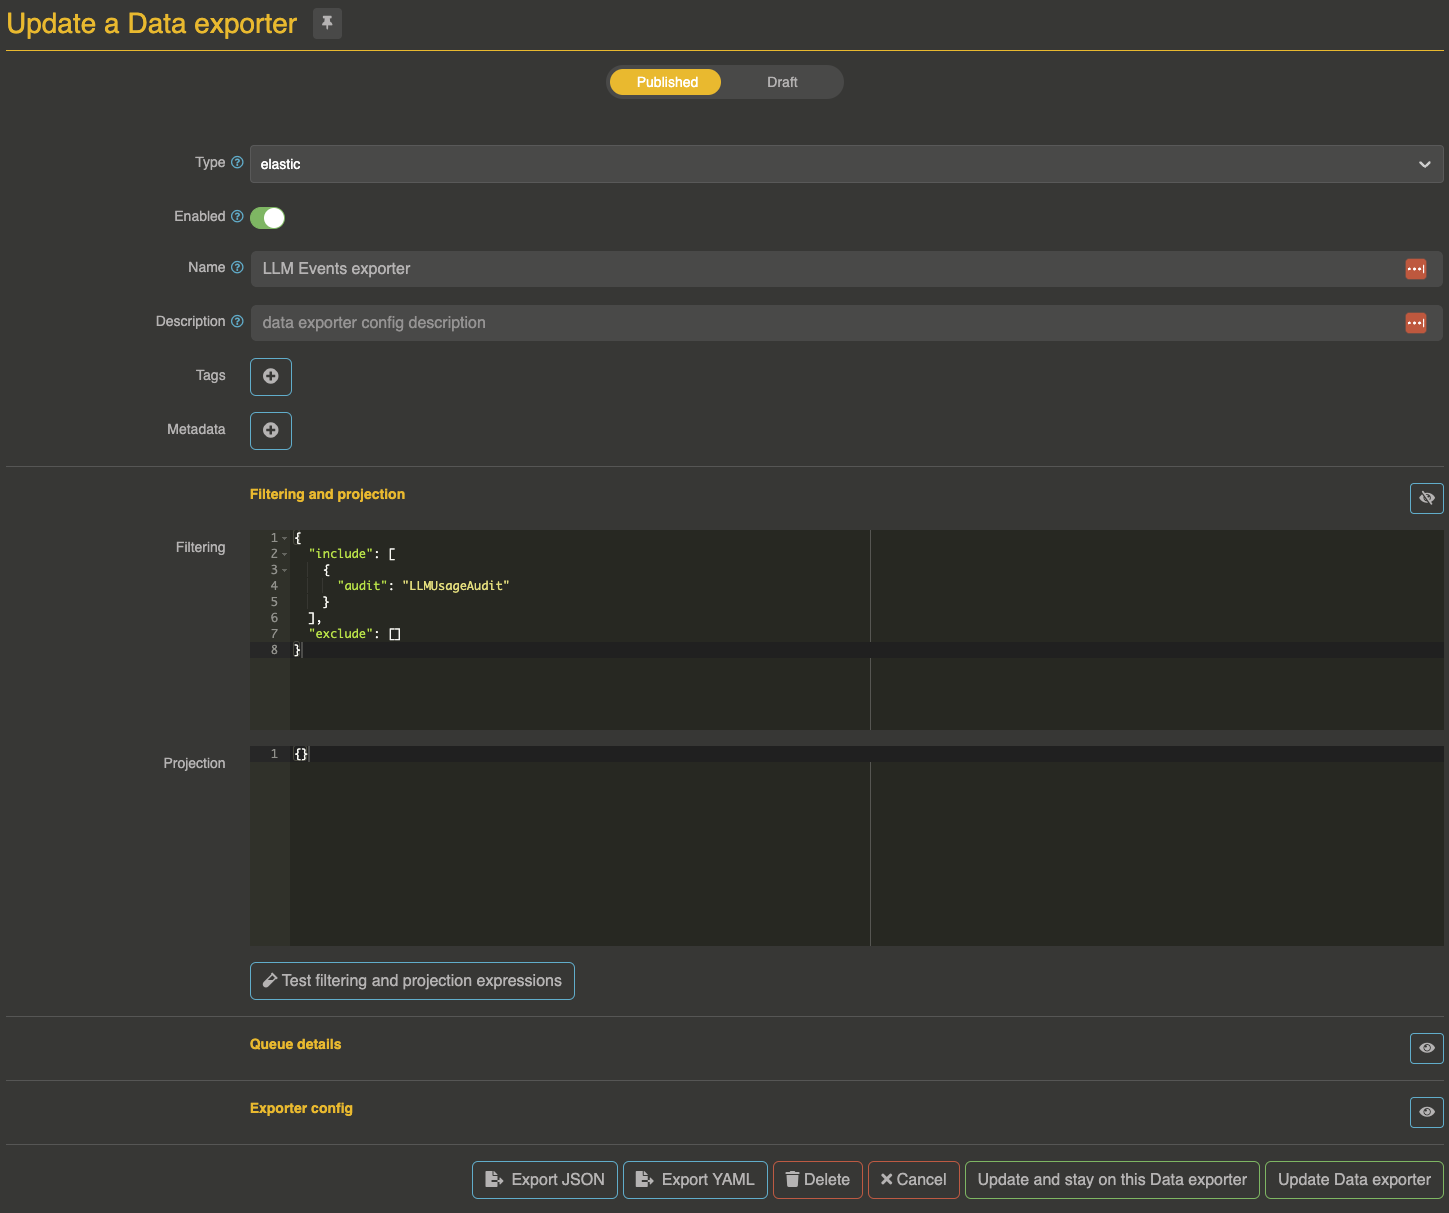Click the help icon next to Description

coord(237,321)
